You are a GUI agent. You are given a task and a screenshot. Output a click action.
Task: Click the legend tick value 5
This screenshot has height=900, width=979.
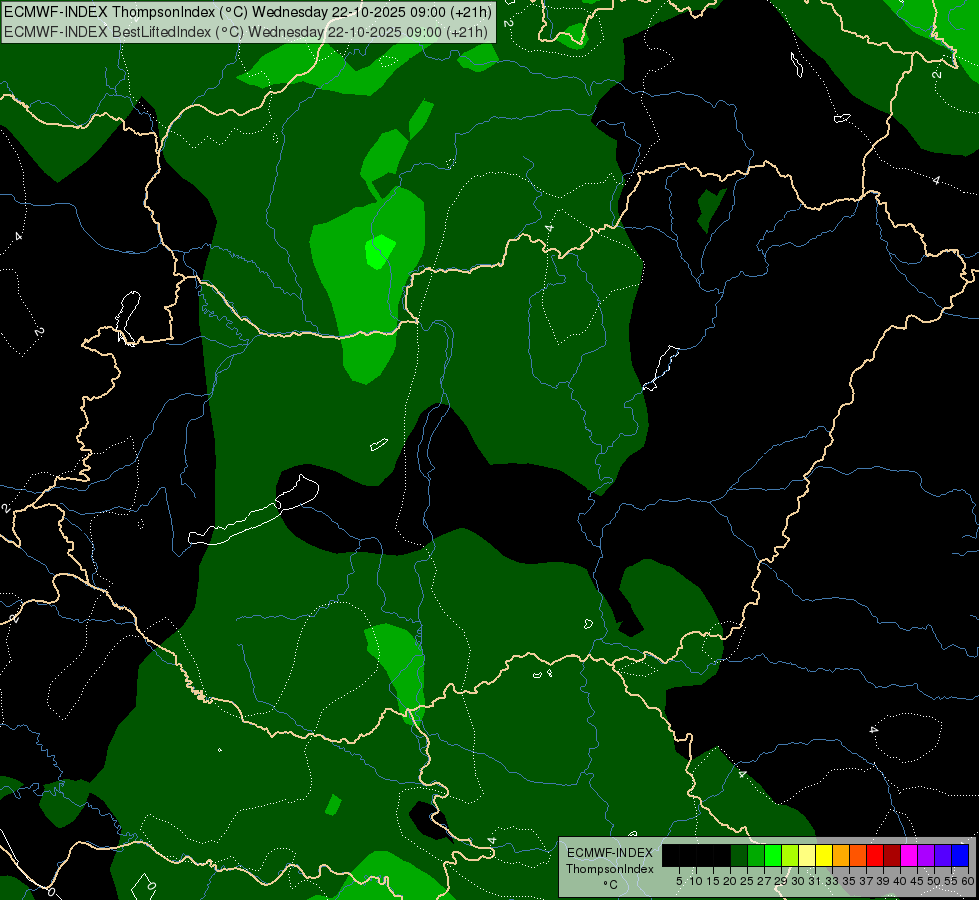[679, 881]
